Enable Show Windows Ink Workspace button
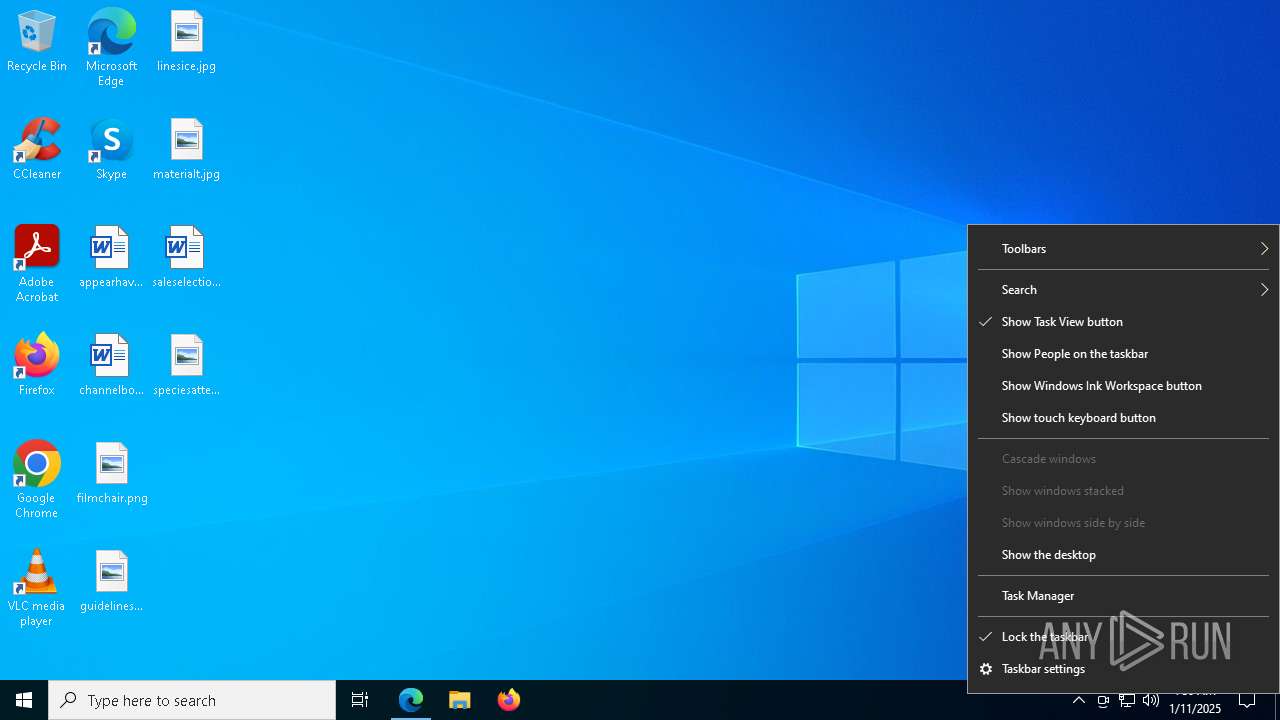The image size is (1280, 720). [1123, 386]
